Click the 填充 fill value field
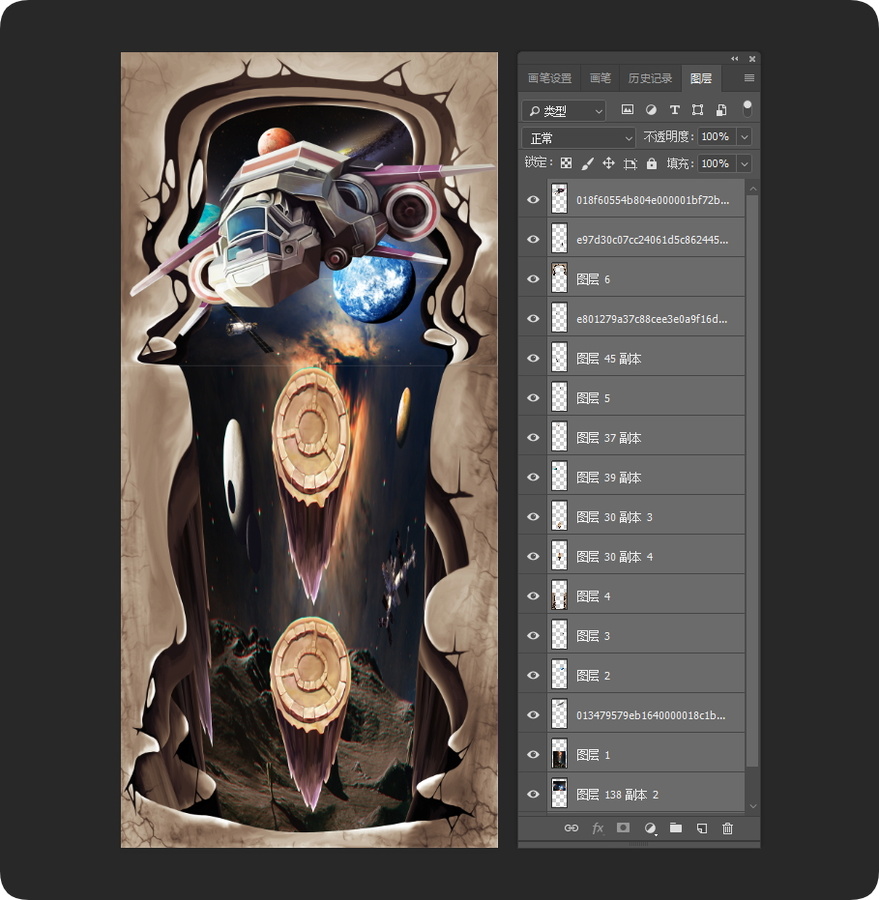The height and width of the screenshot is (900, 879). coord(717,164)
